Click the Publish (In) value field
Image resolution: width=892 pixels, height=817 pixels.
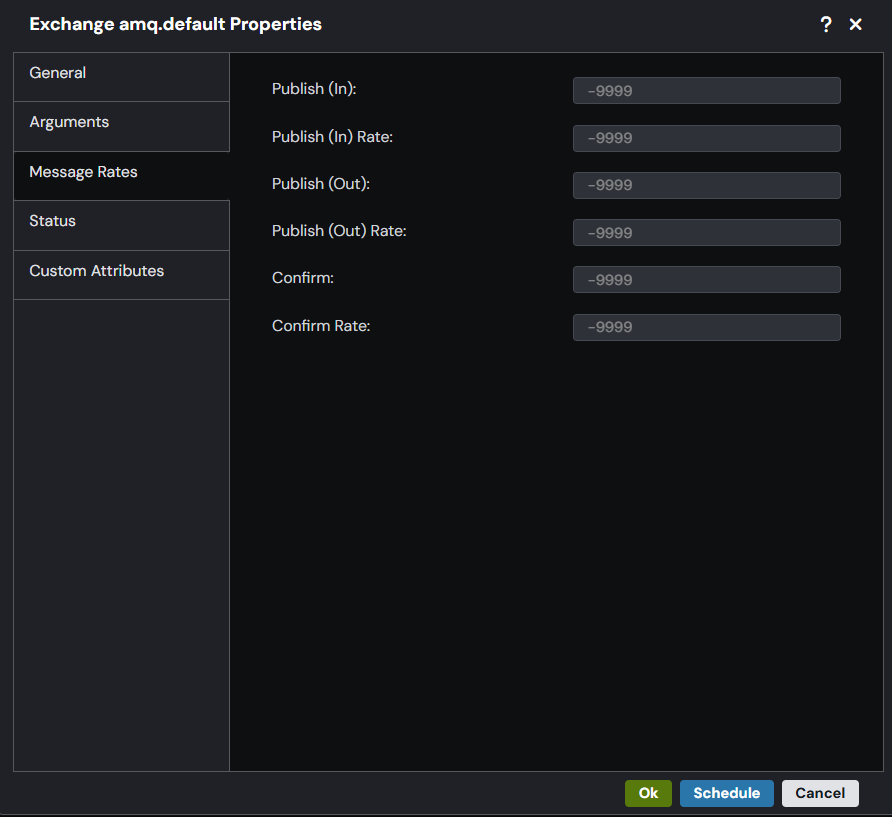[707, 90]
